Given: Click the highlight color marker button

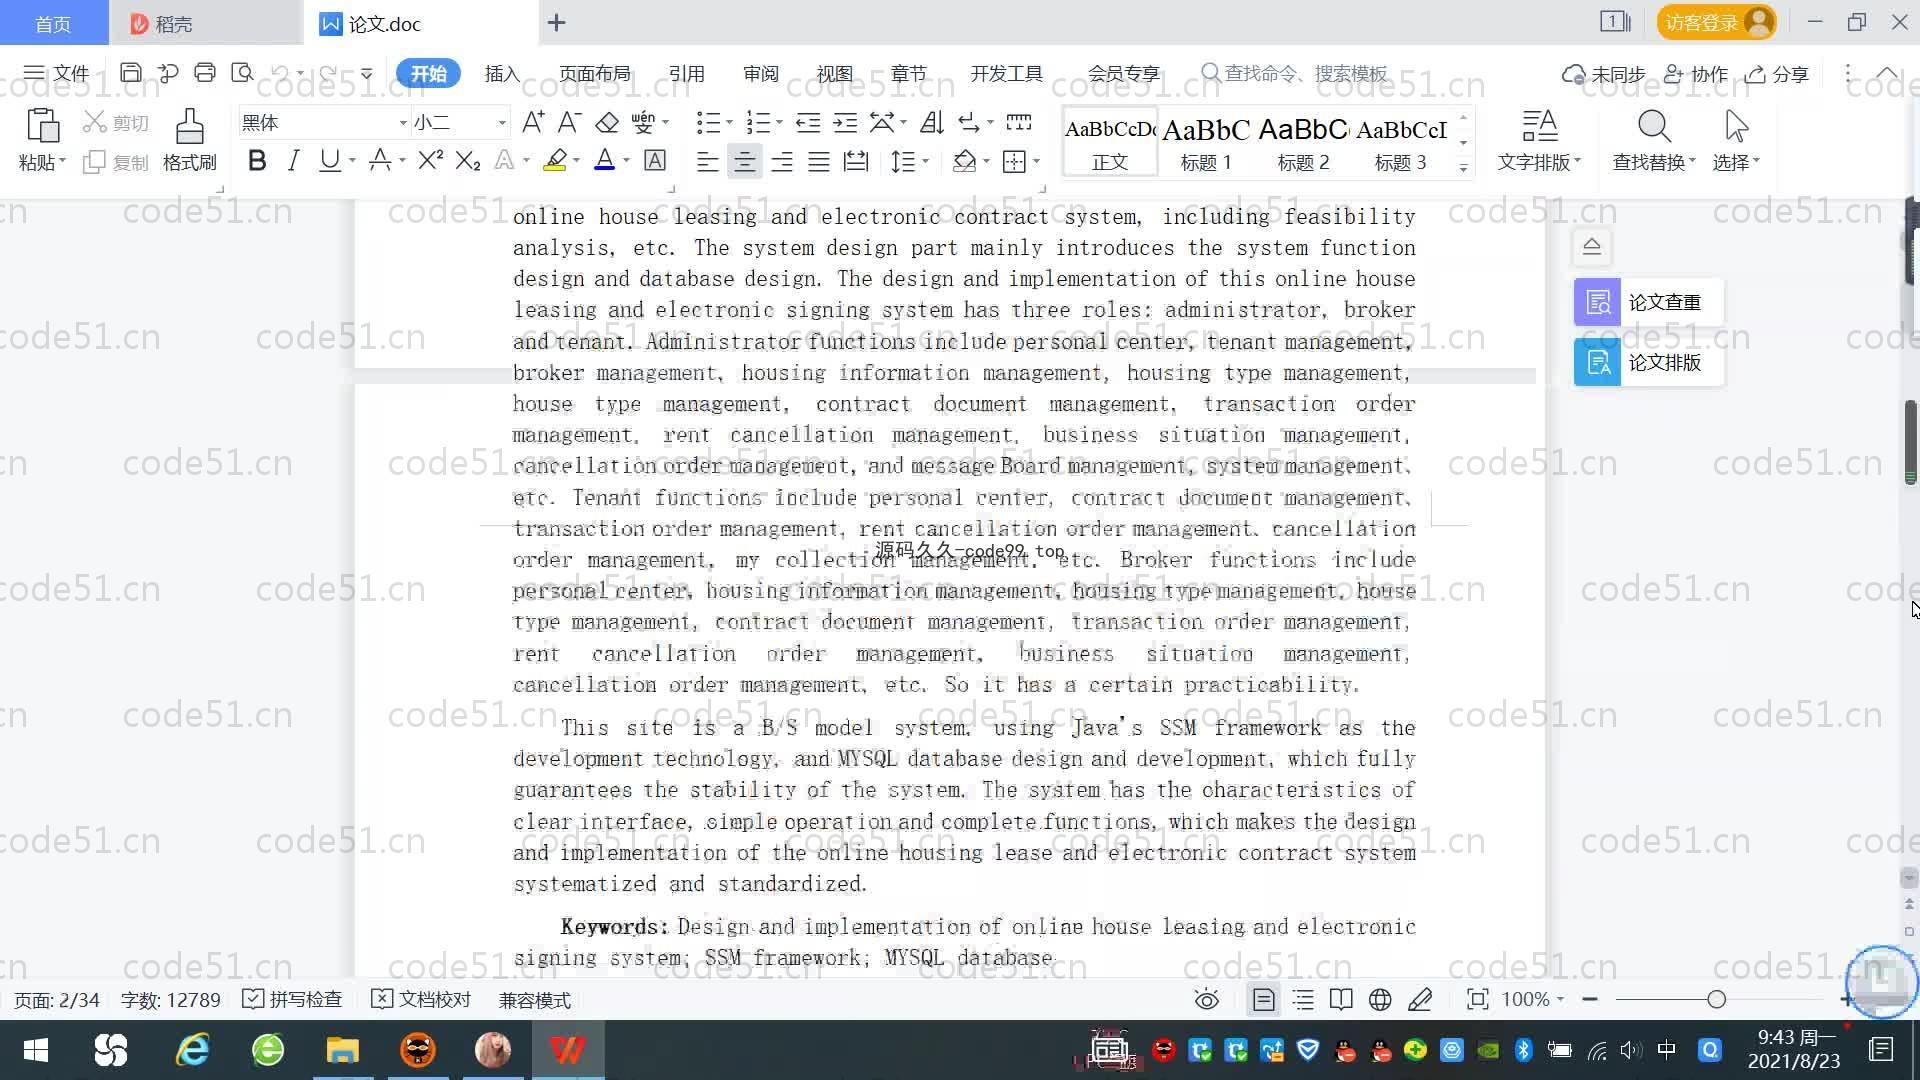Looking at the screenshot, I should [555, 160].
